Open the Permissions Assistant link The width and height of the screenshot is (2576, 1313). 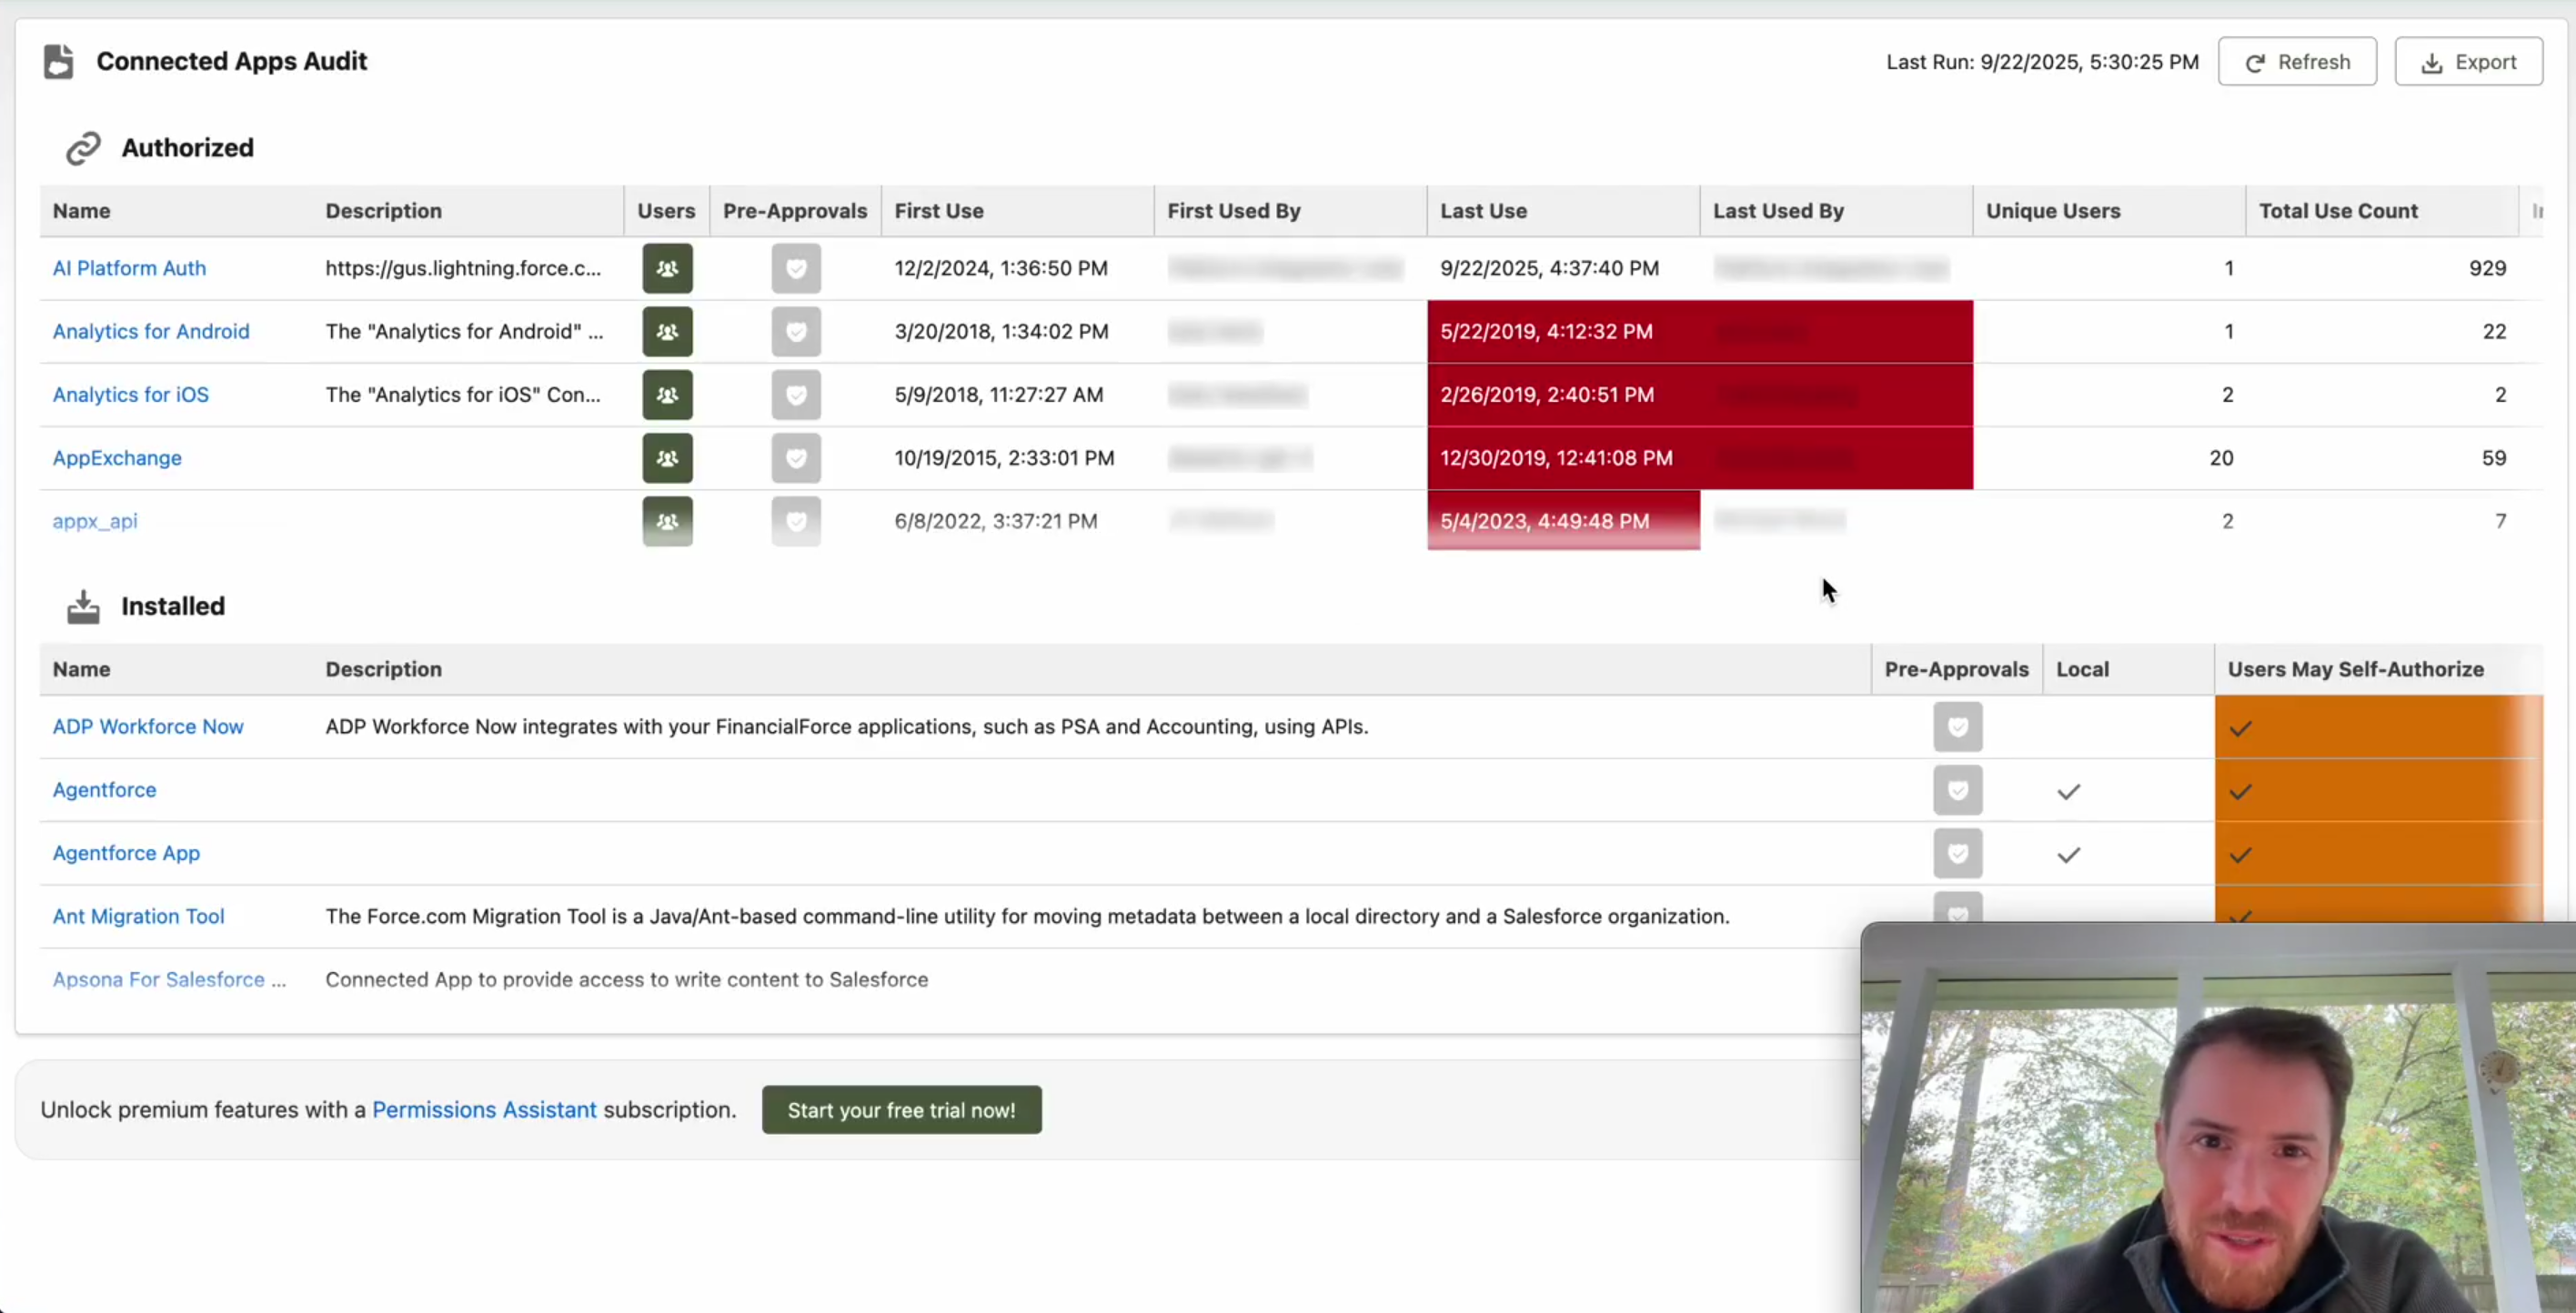pyautogui.click(x=484, y=1109)
